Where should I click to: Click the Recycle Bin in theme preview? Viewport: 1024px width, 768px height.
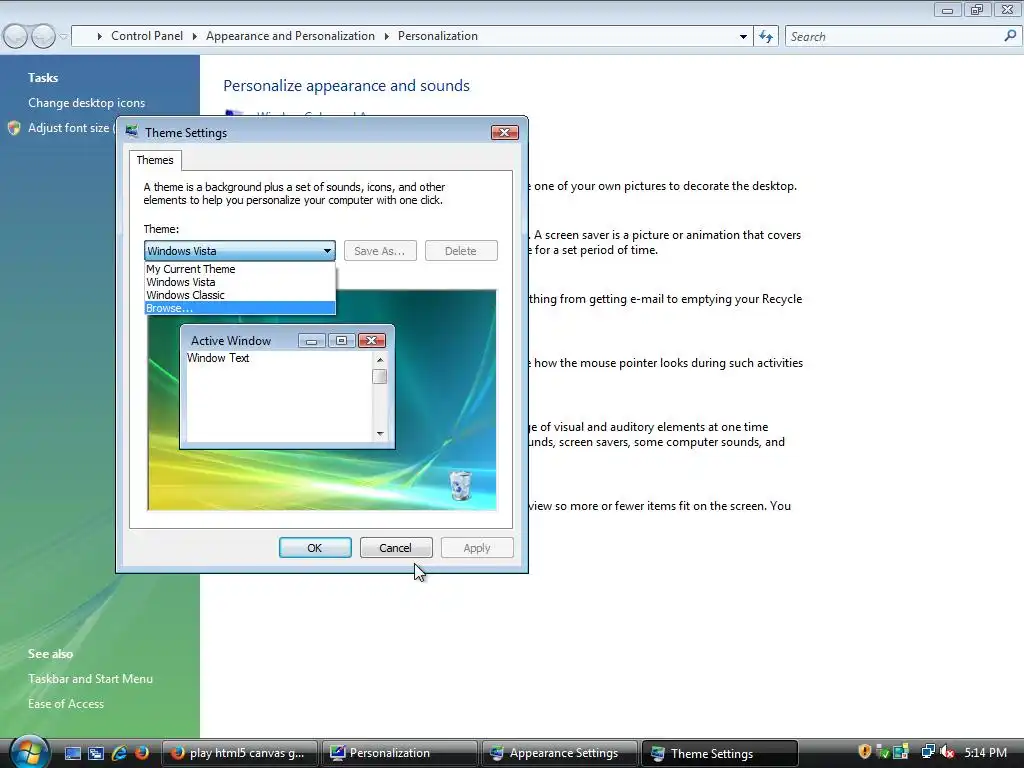tap(460, 485)
